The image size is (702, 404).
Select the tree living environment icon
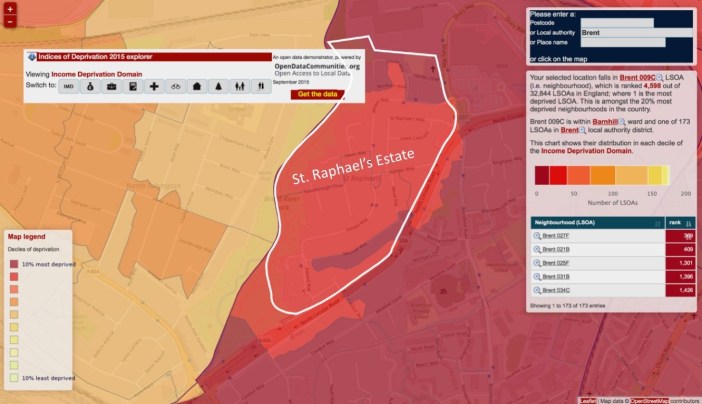pos(218,87)
